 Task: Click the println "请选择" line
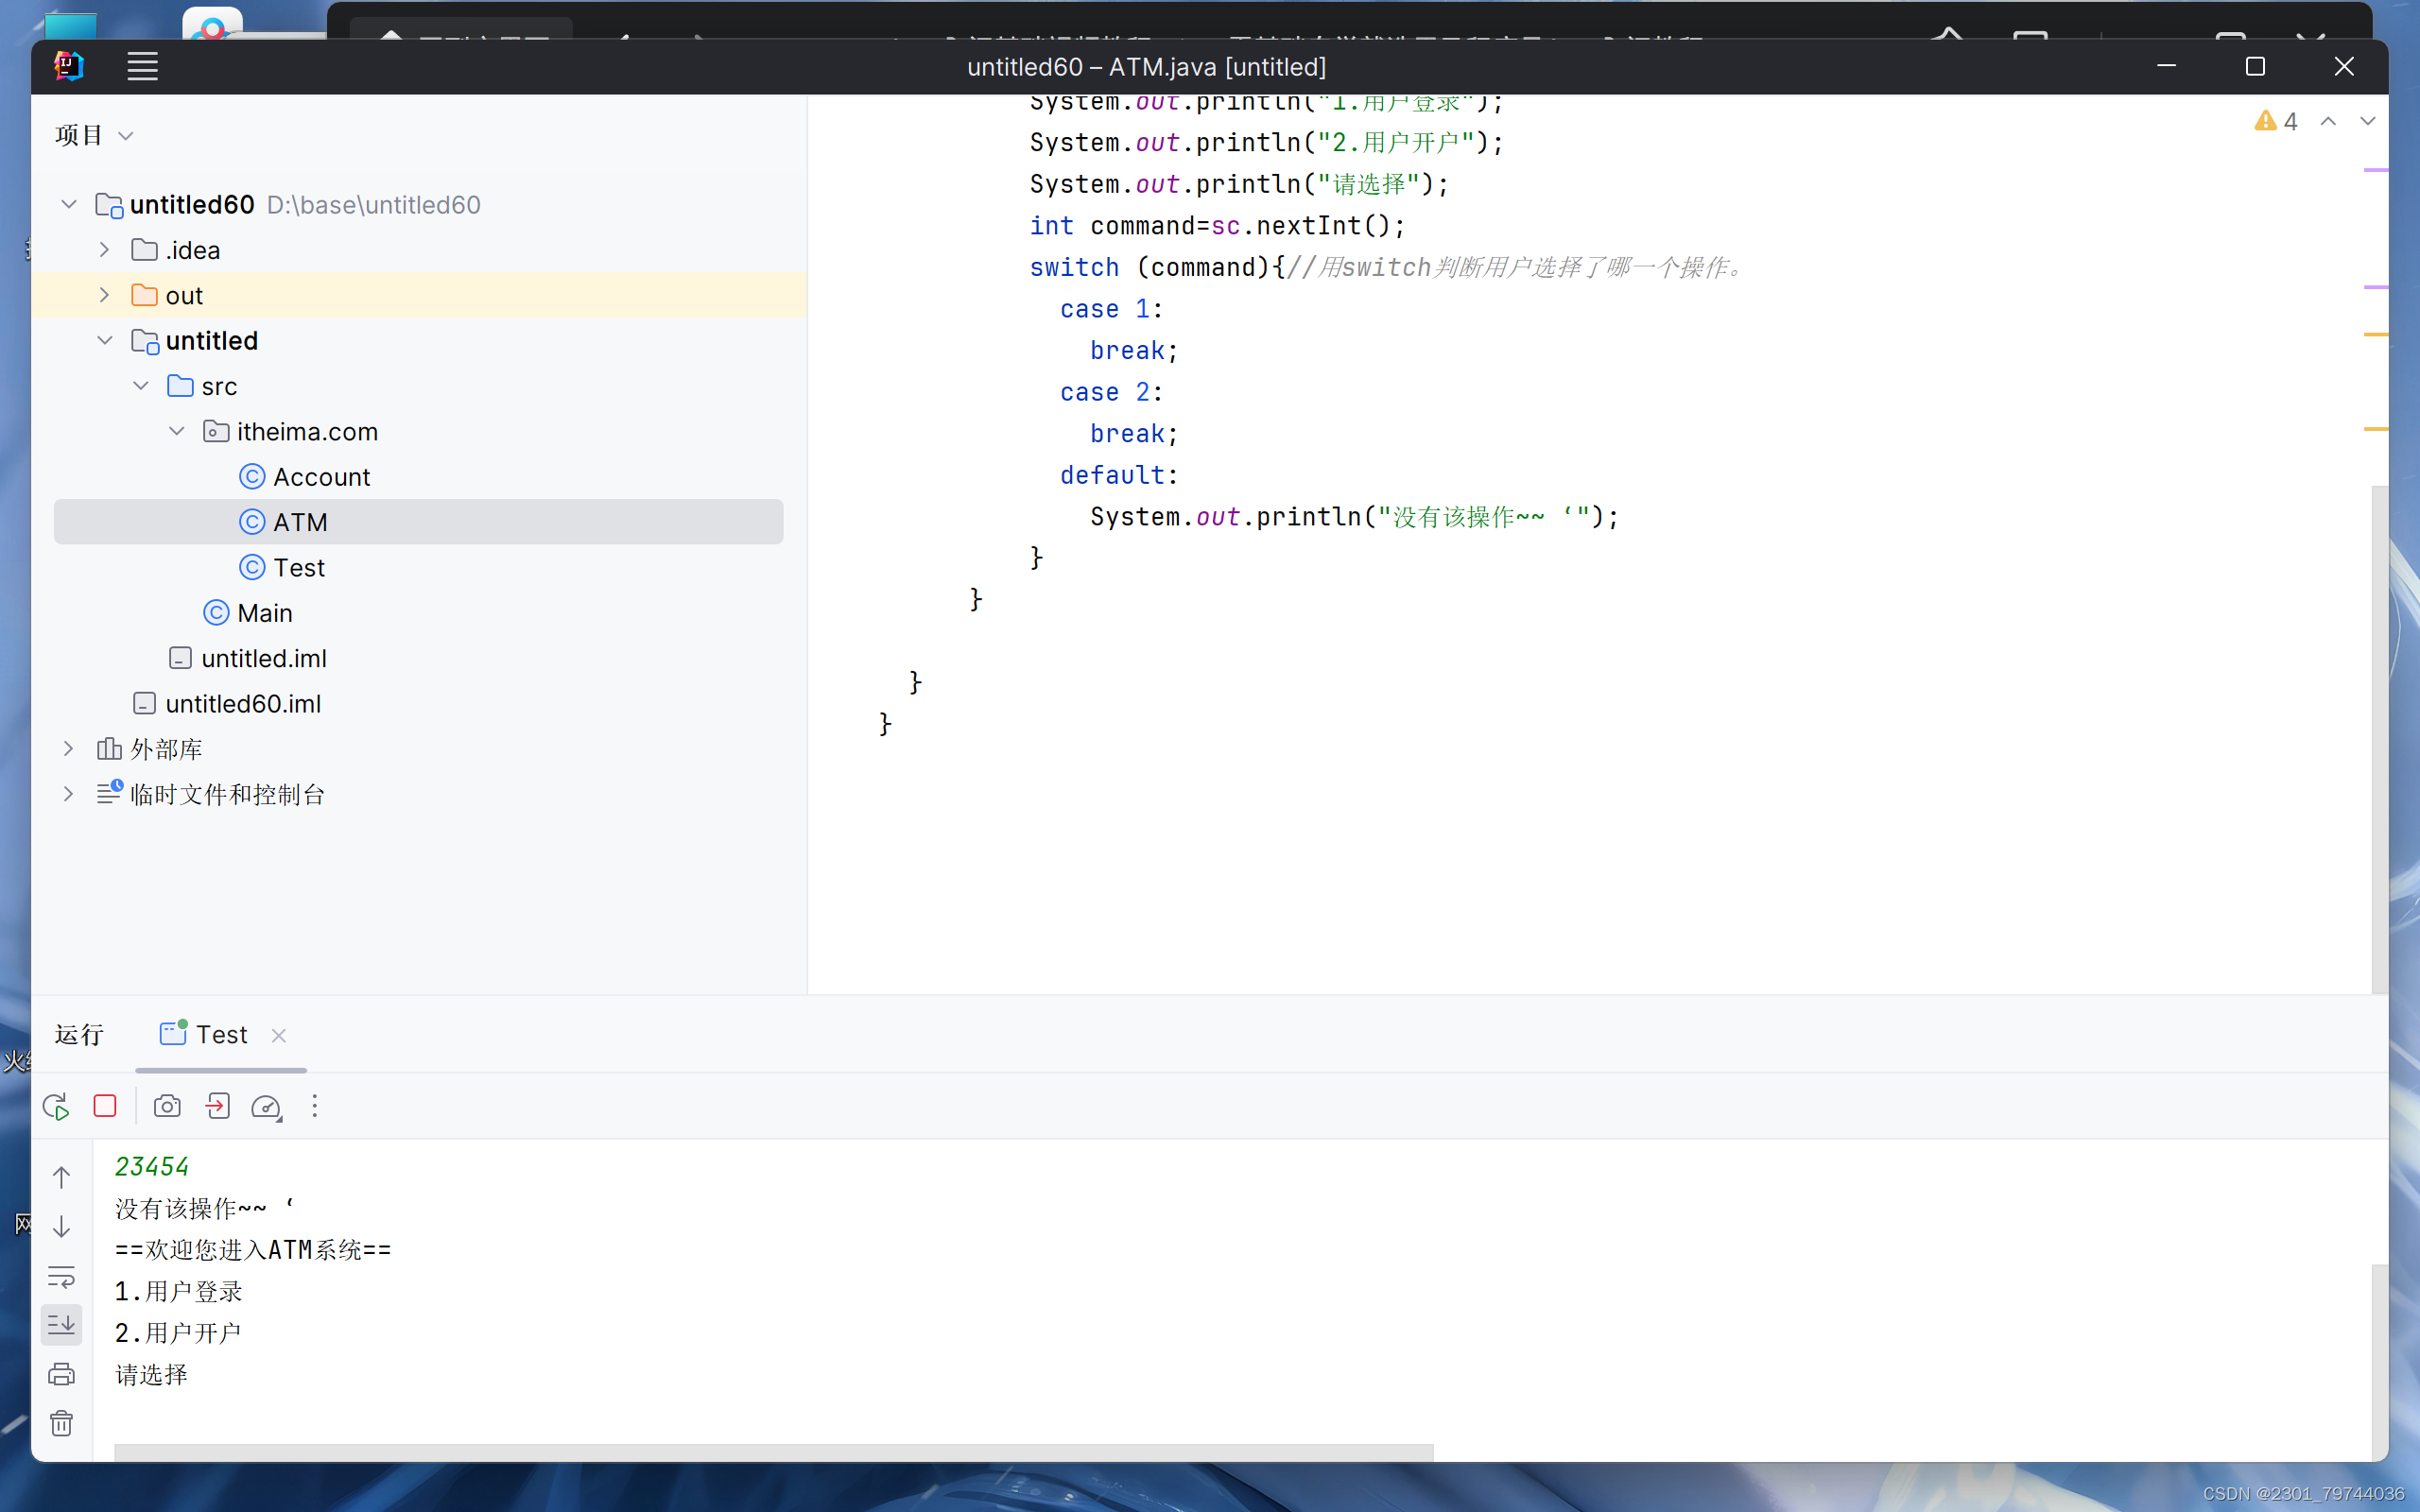(1239, 184)
